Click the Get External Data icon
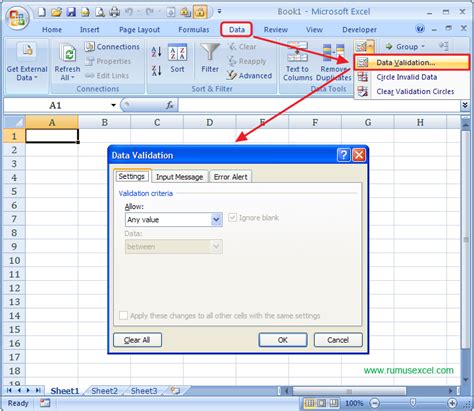 tap(27, 51)
